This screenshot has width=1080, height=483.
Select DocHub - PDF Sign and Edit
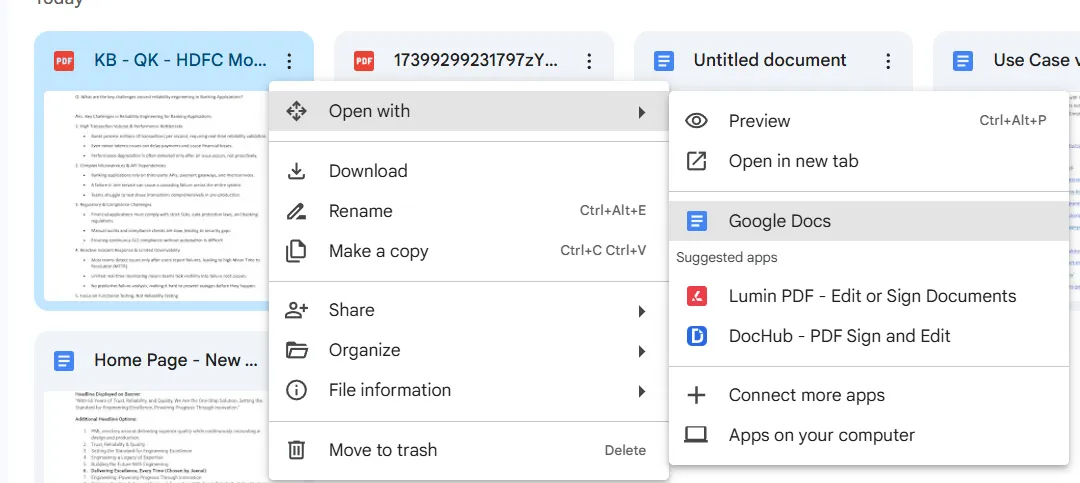(869, 336)
